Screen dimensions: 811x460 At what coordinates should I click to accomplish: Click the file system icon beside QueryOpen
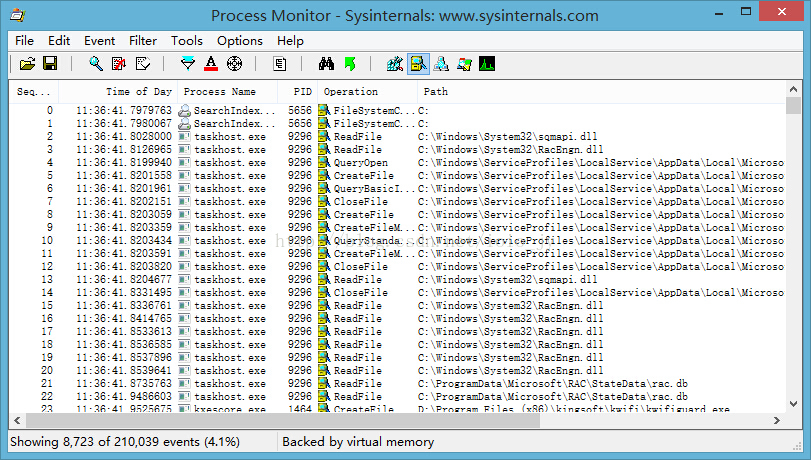[x=324, y=162]
